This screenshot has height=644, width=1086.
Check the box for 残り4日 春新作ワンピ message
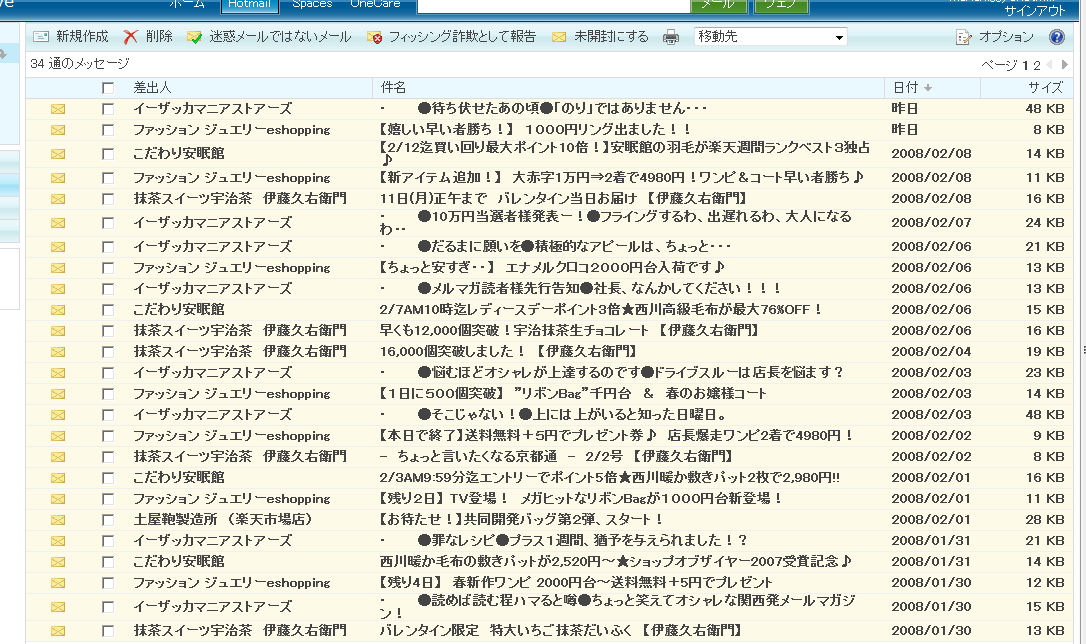point(107,583)
